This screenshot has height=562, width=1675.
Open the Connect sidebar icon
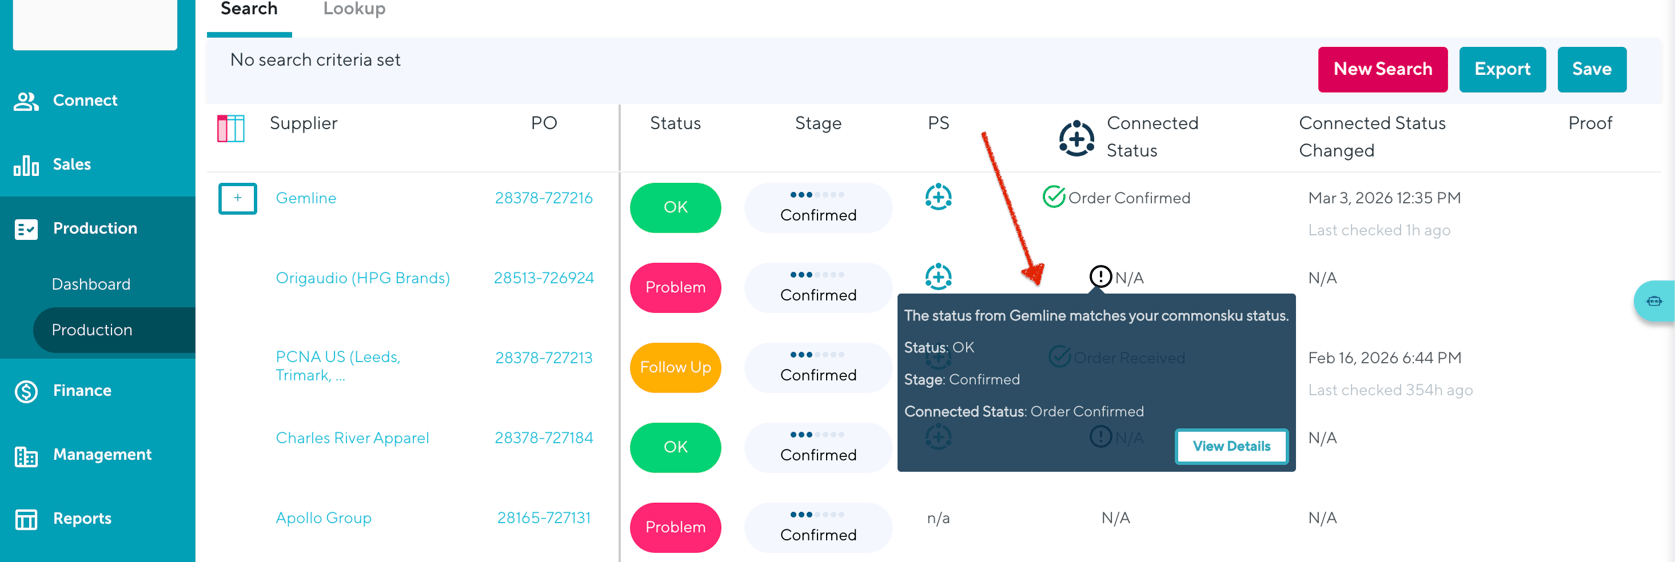click(26, 101)
